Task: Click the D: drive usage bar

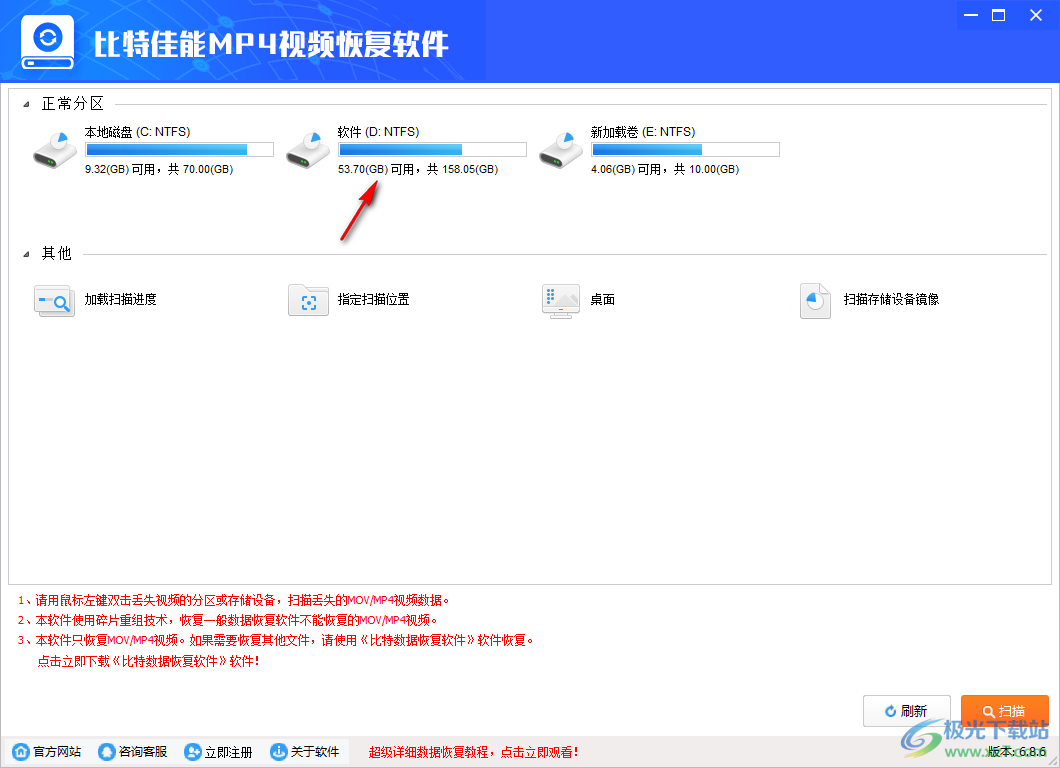Action: 433,149
